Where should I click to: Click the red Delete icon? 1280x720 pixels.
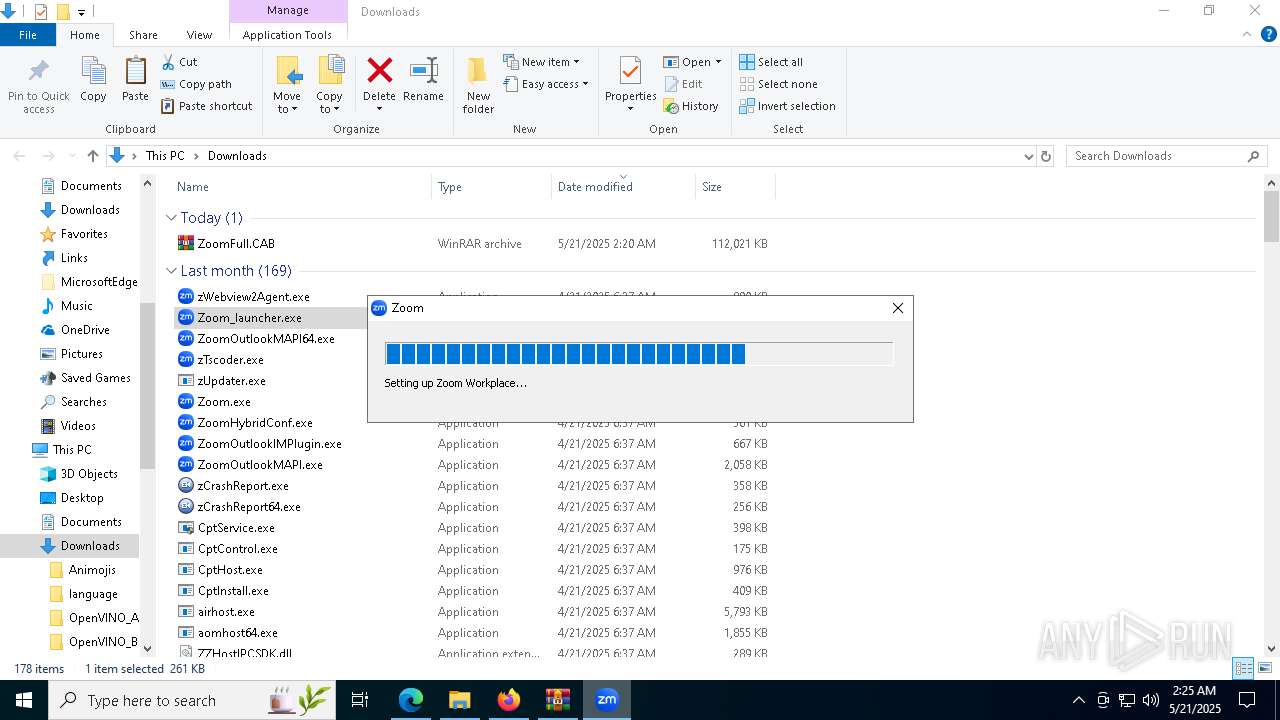click(379, 70)
